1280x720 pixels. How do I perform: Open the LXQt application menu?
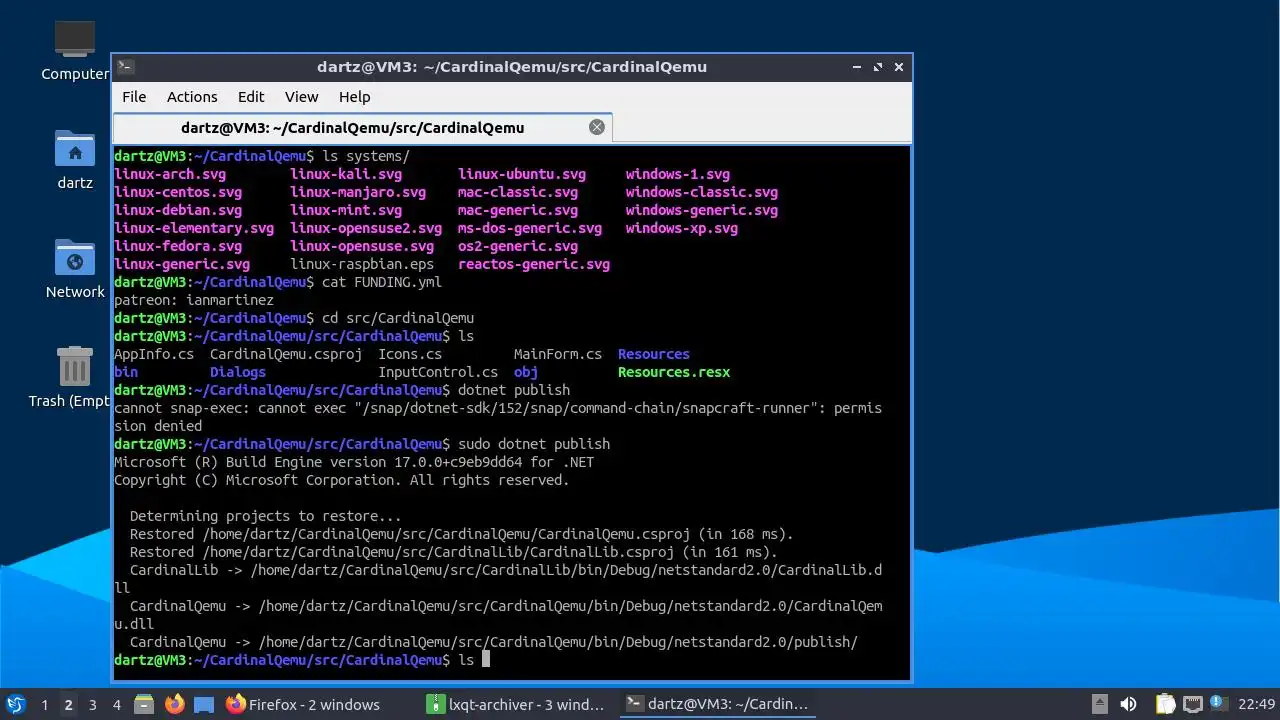click(x=15, y=704)
